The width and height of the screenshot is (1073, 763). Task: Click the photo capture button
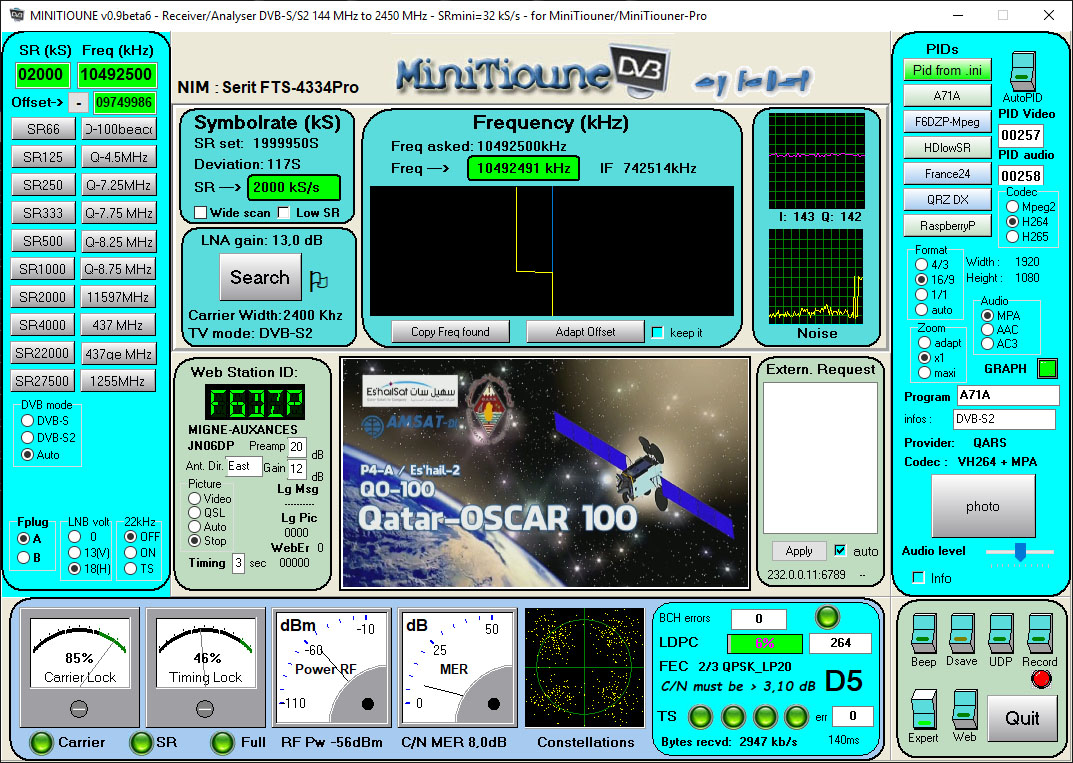(983, 507)
